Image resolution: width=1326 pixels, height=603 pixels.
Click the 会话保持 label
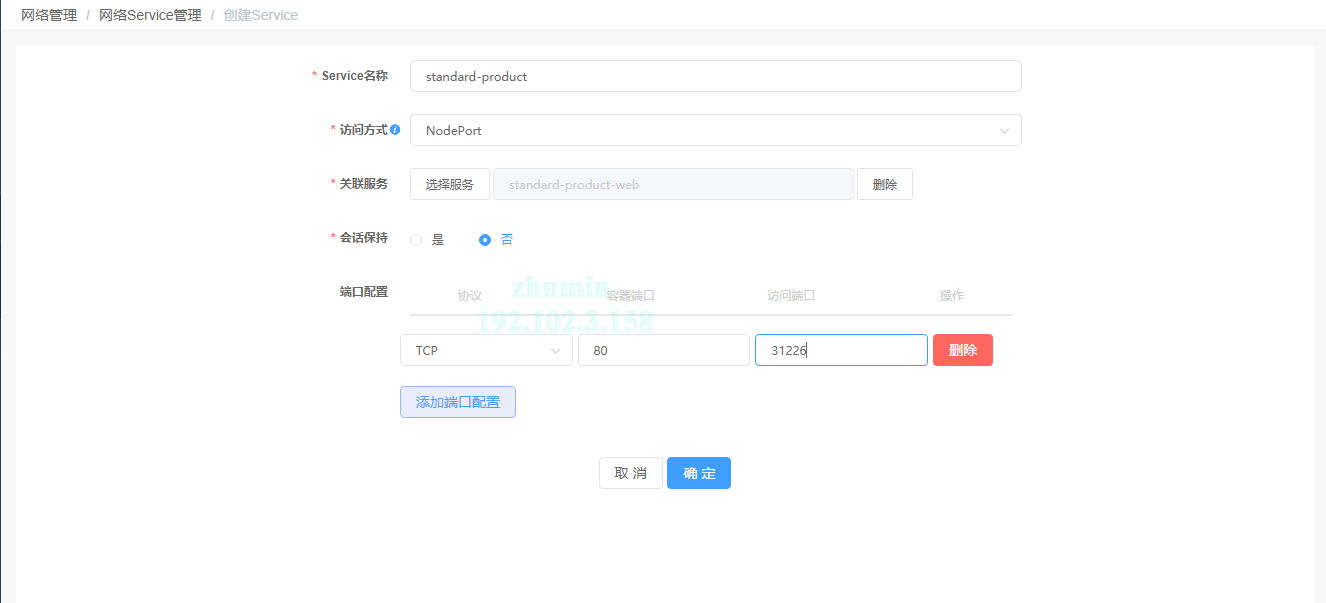364,238
